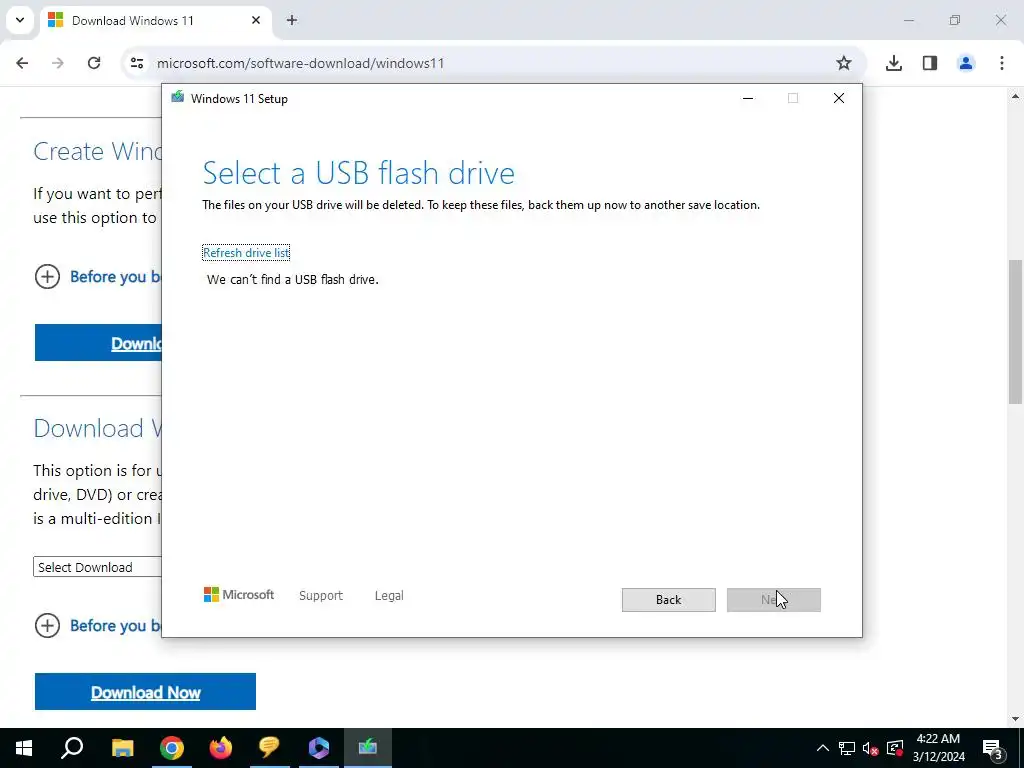This screenshot has width=1024, height=768.
Task: Open Chrome downloads icon
Action: pyautogui.click(x=894, y=63)
